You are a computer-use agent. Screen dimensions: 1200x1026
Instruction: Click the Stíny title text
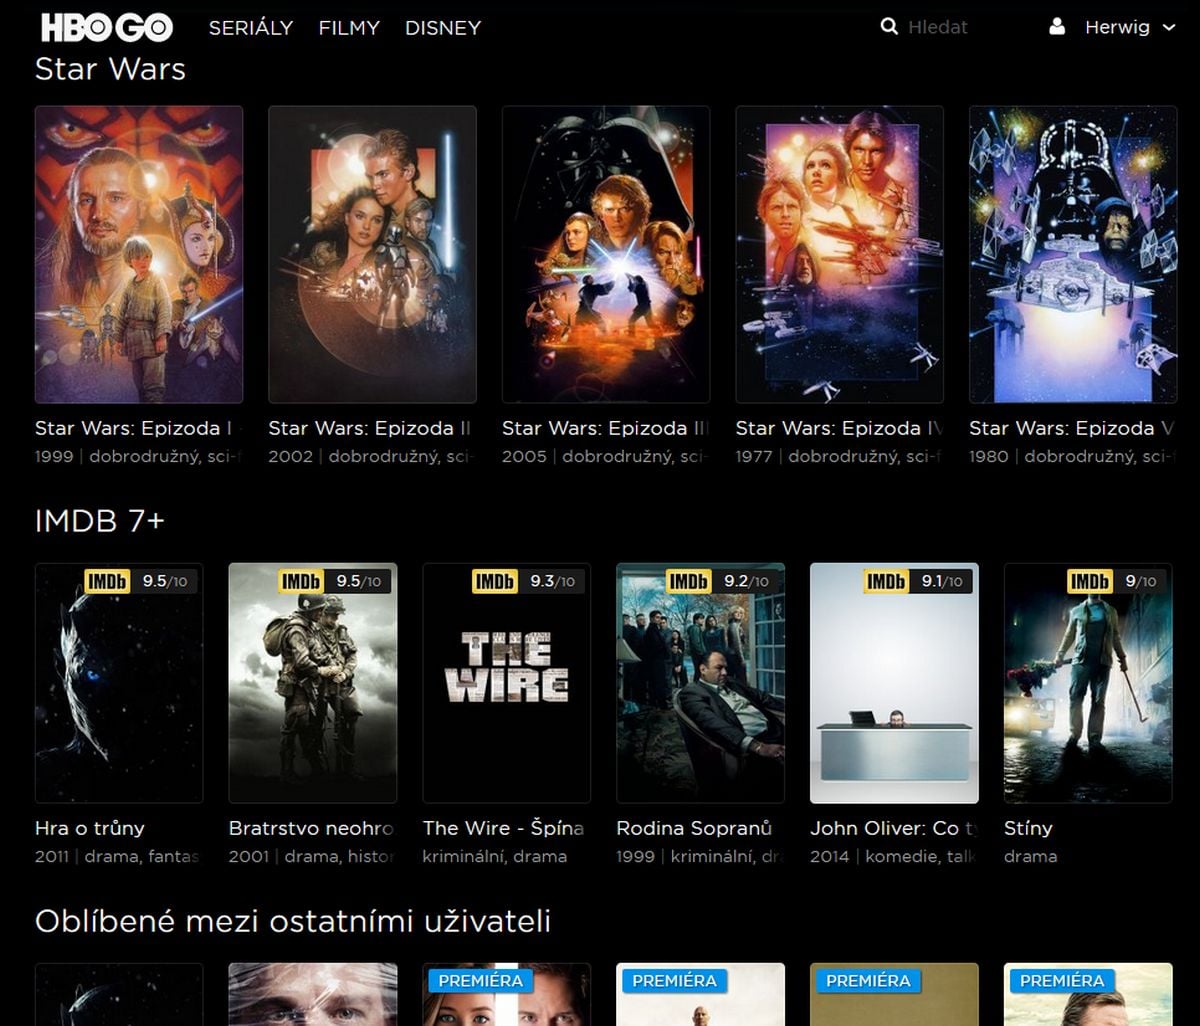pyautogui.click(x=1028, y=828)
